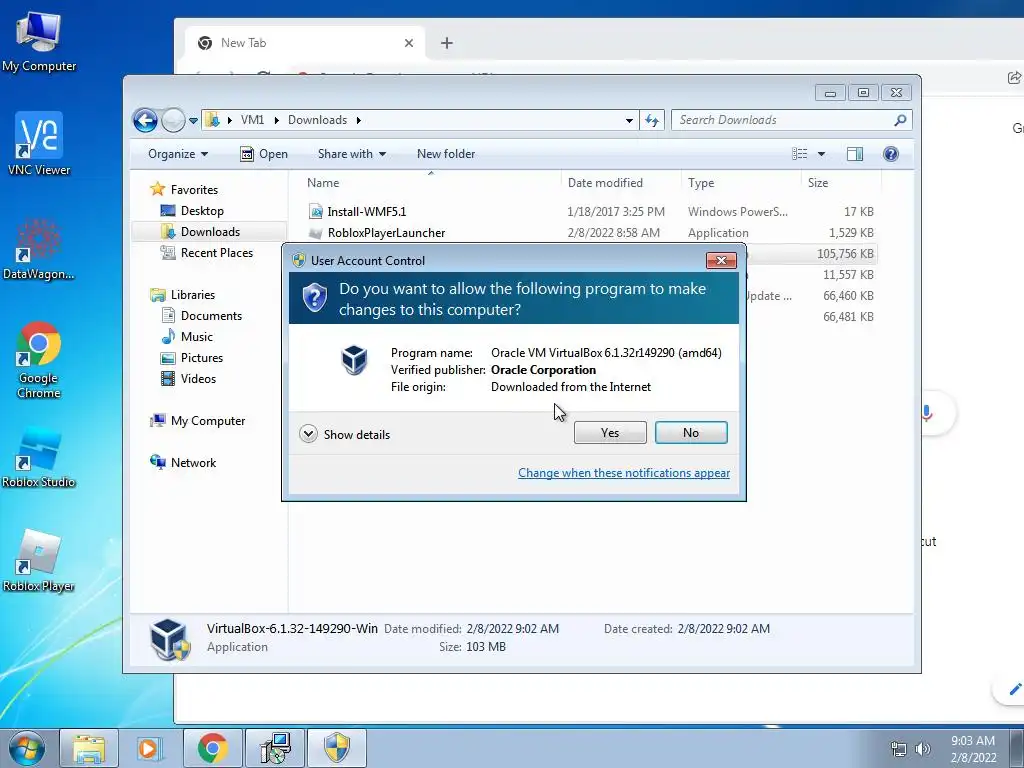Viewport: 1024px width, 768px height.
Task: Go back in Explorer window
Action: pyautogui.click(x=145, y=120)
